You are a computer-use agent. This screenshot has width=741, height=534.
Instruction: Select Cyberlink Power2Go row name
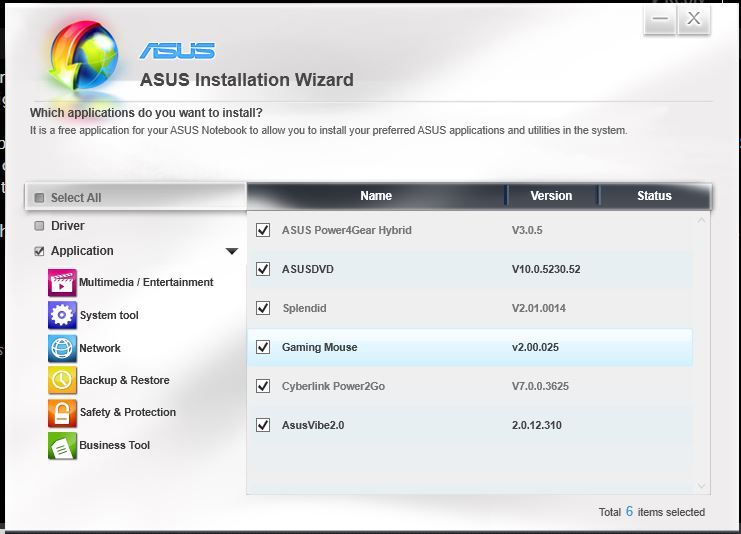point(333,386)
